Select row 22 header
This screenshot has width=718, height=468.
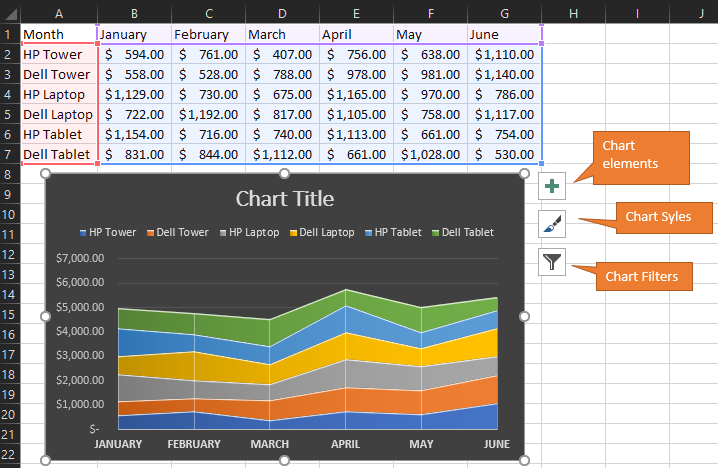pos(10,454)
